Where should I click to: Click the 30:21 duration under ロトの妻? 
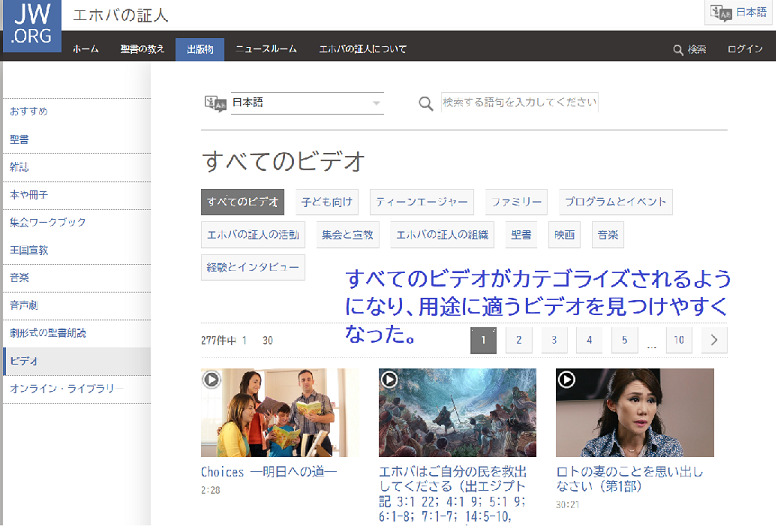coord(567,504)
